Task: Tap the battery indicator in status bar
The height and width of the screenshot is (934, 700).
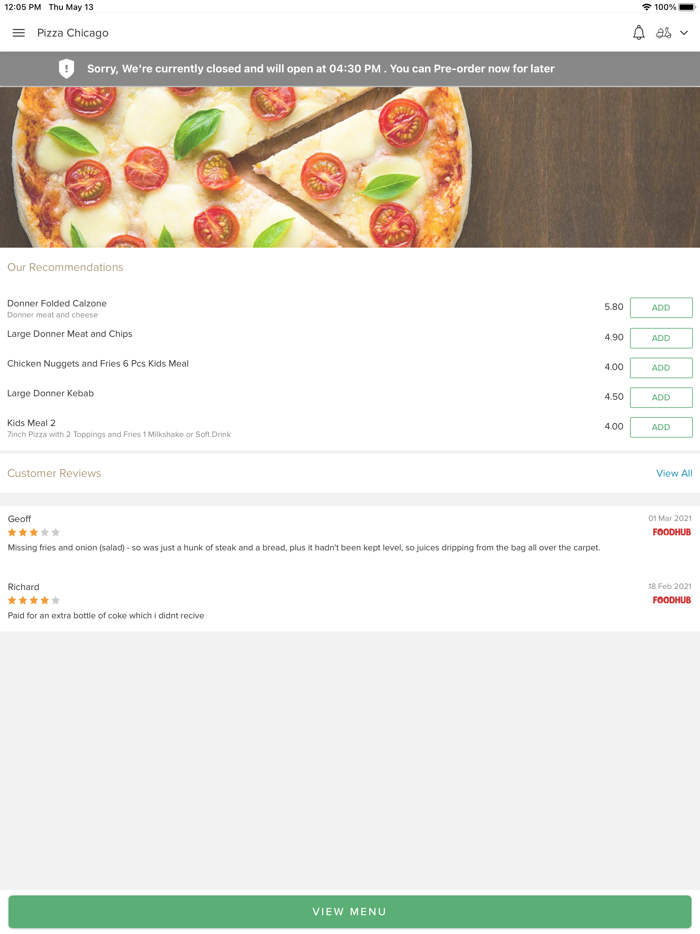Action: [686, 7]
